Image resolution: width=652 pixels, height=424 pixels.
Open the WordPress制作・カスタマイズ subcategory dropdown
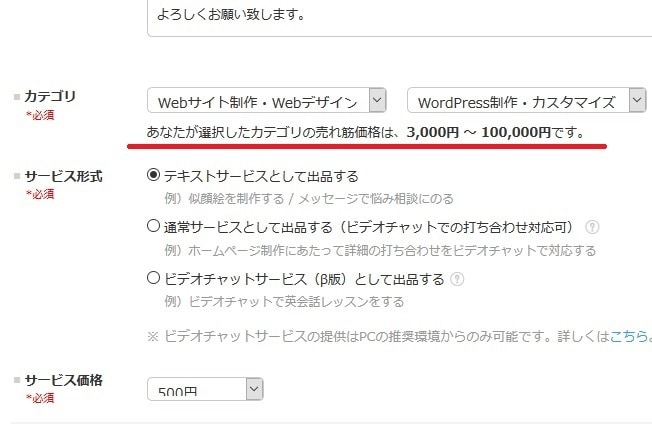click(526, 100)
